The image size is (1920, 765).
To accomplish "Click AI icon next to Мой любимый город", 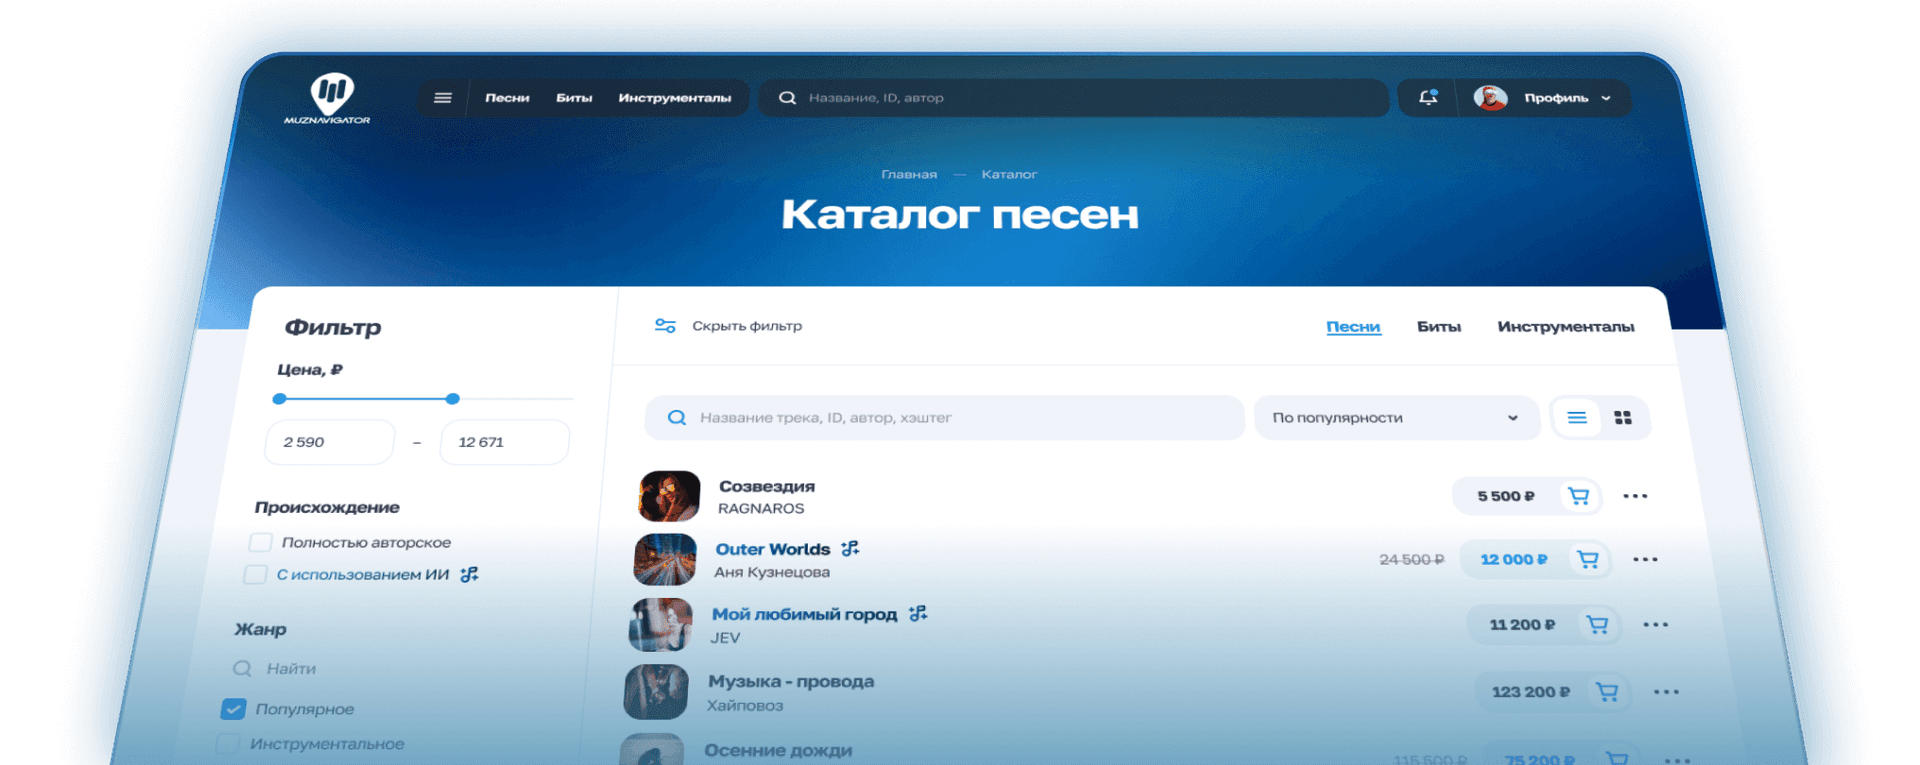I will pyautogui.click(x=918, y=613).
